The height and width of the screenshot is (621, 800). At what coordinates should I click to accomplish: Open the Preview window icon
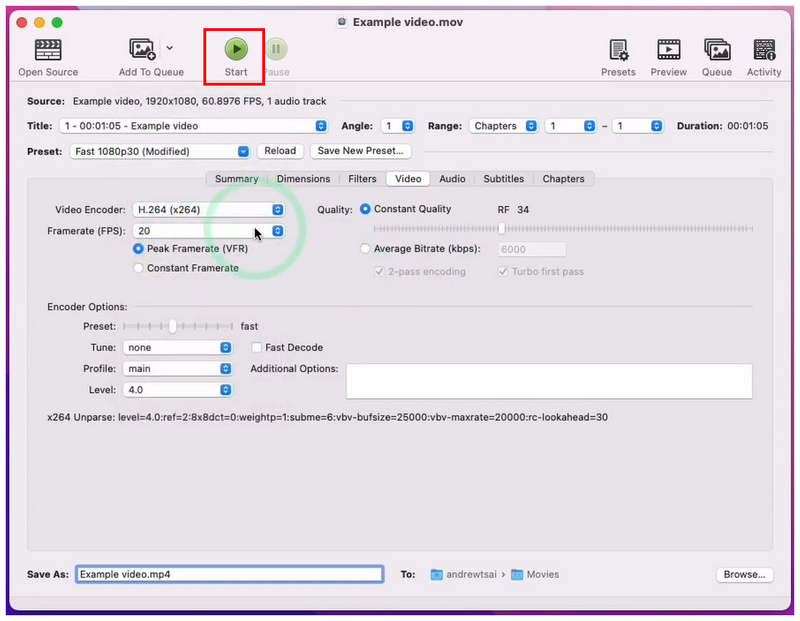(668, 50)
